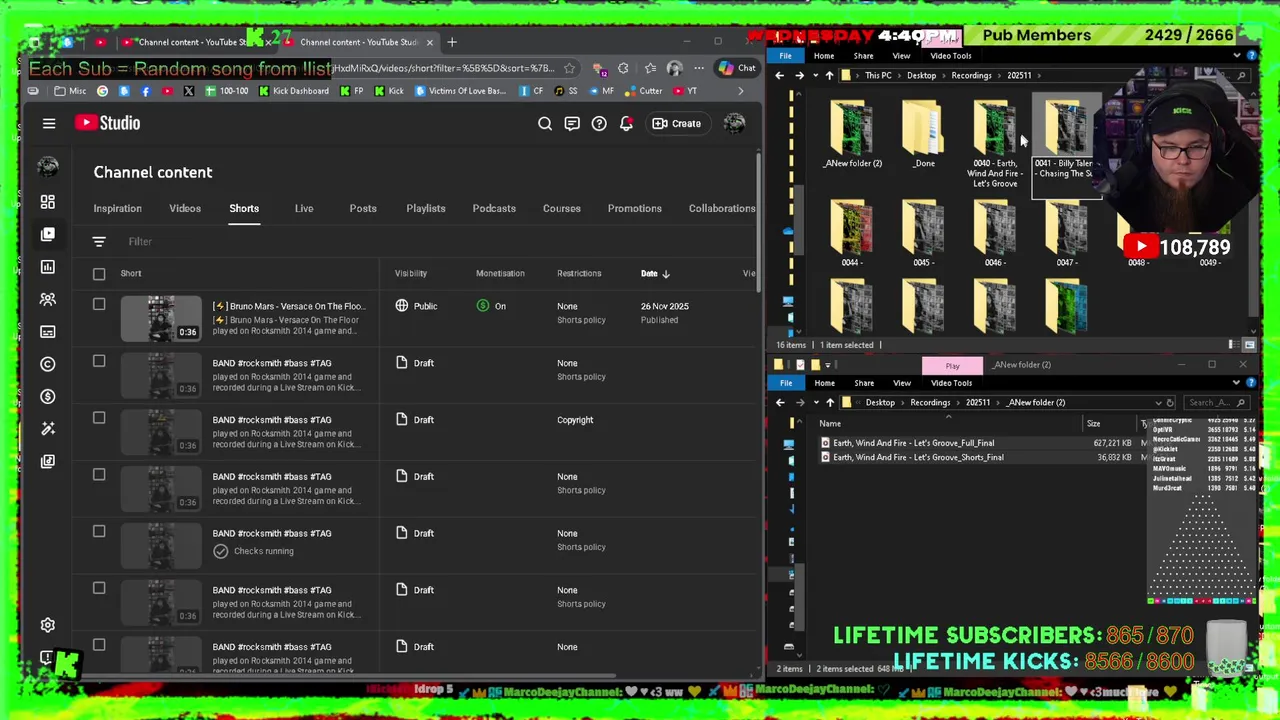The height and width of the screenshot is (720, 1280).
Task: Open the Facebook bookmark icon
Action: point(146,91)
